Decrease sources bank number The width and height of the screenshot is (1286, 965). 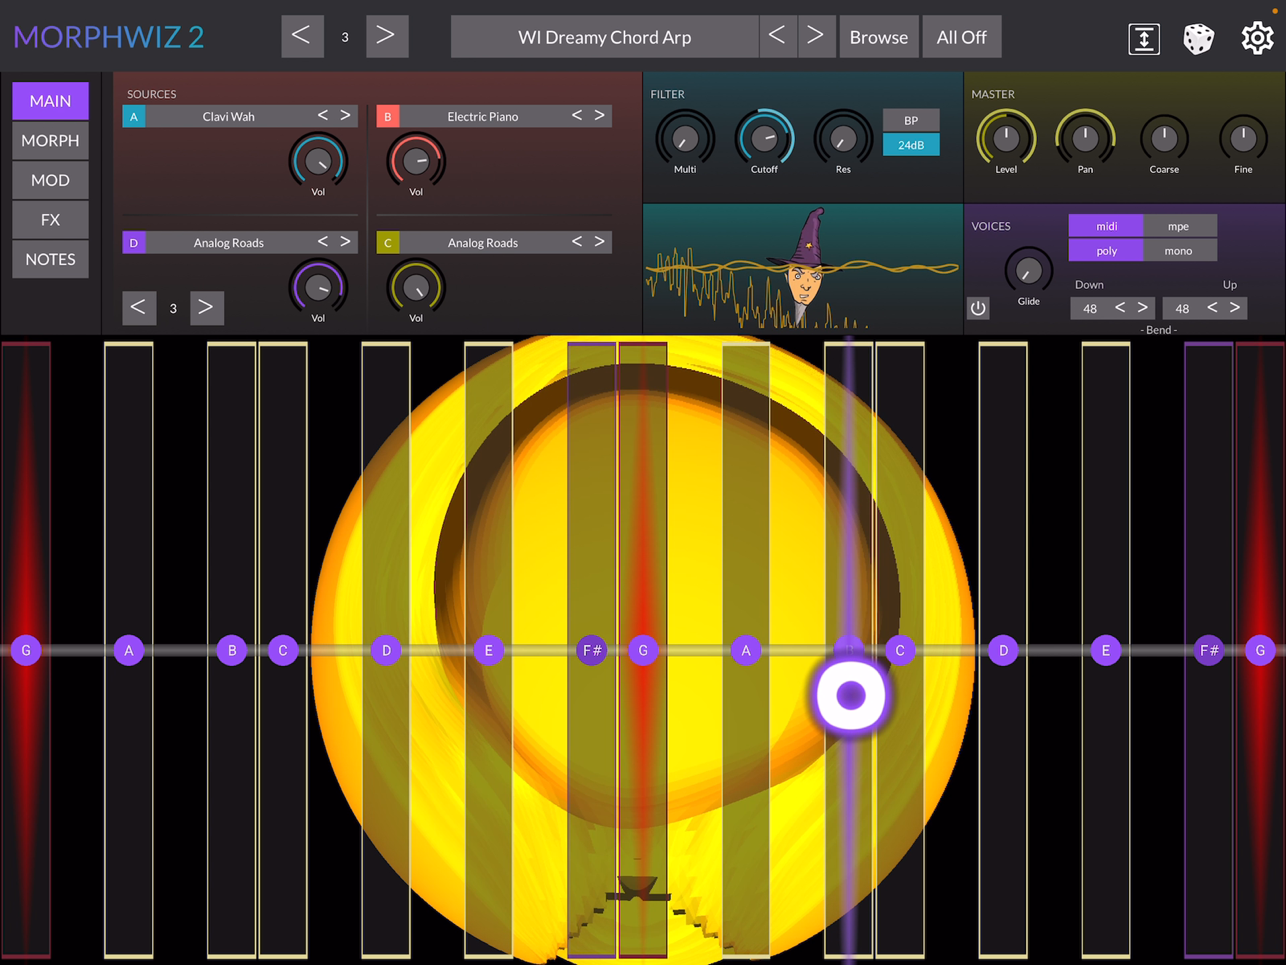(x=139, y=308)
